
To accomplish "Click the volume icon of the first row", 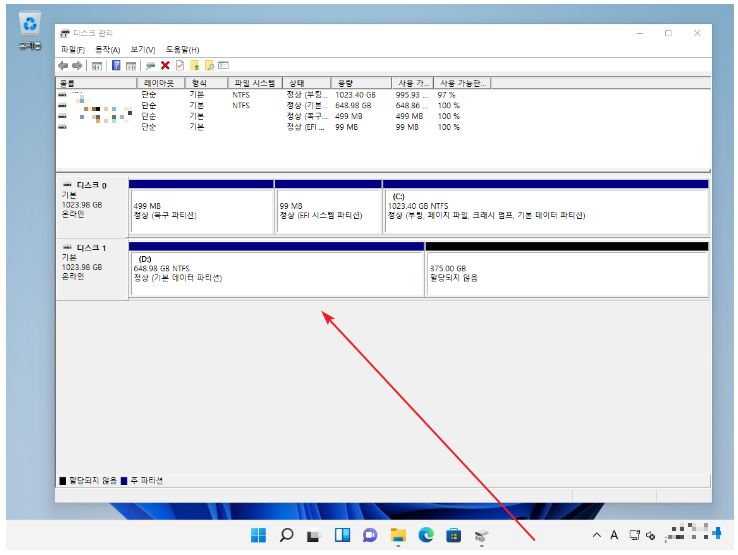I will 62,95.
